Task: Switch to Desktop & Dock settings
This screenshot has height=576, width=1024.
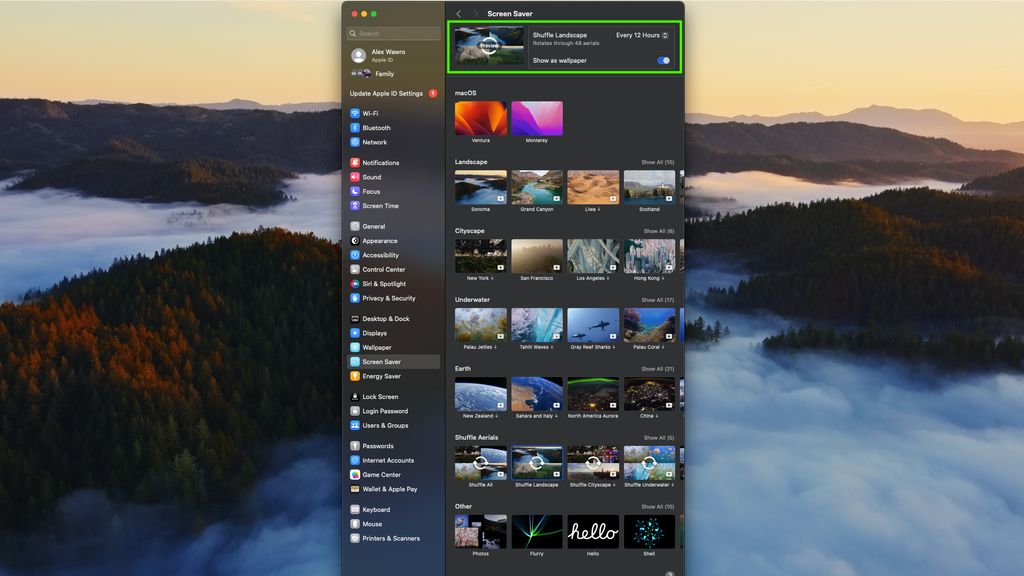Action: click(x=354, y=318)
